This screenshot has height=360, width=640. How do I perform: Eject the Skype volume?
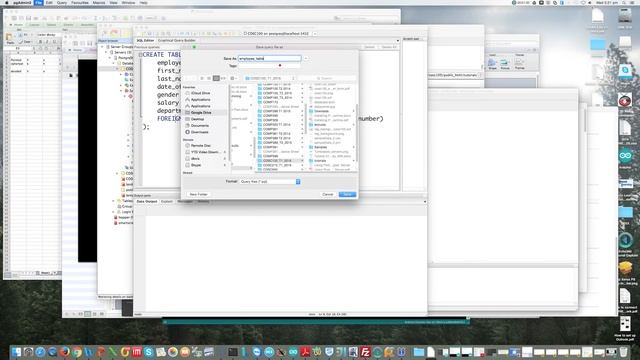(x=224, y=165)
